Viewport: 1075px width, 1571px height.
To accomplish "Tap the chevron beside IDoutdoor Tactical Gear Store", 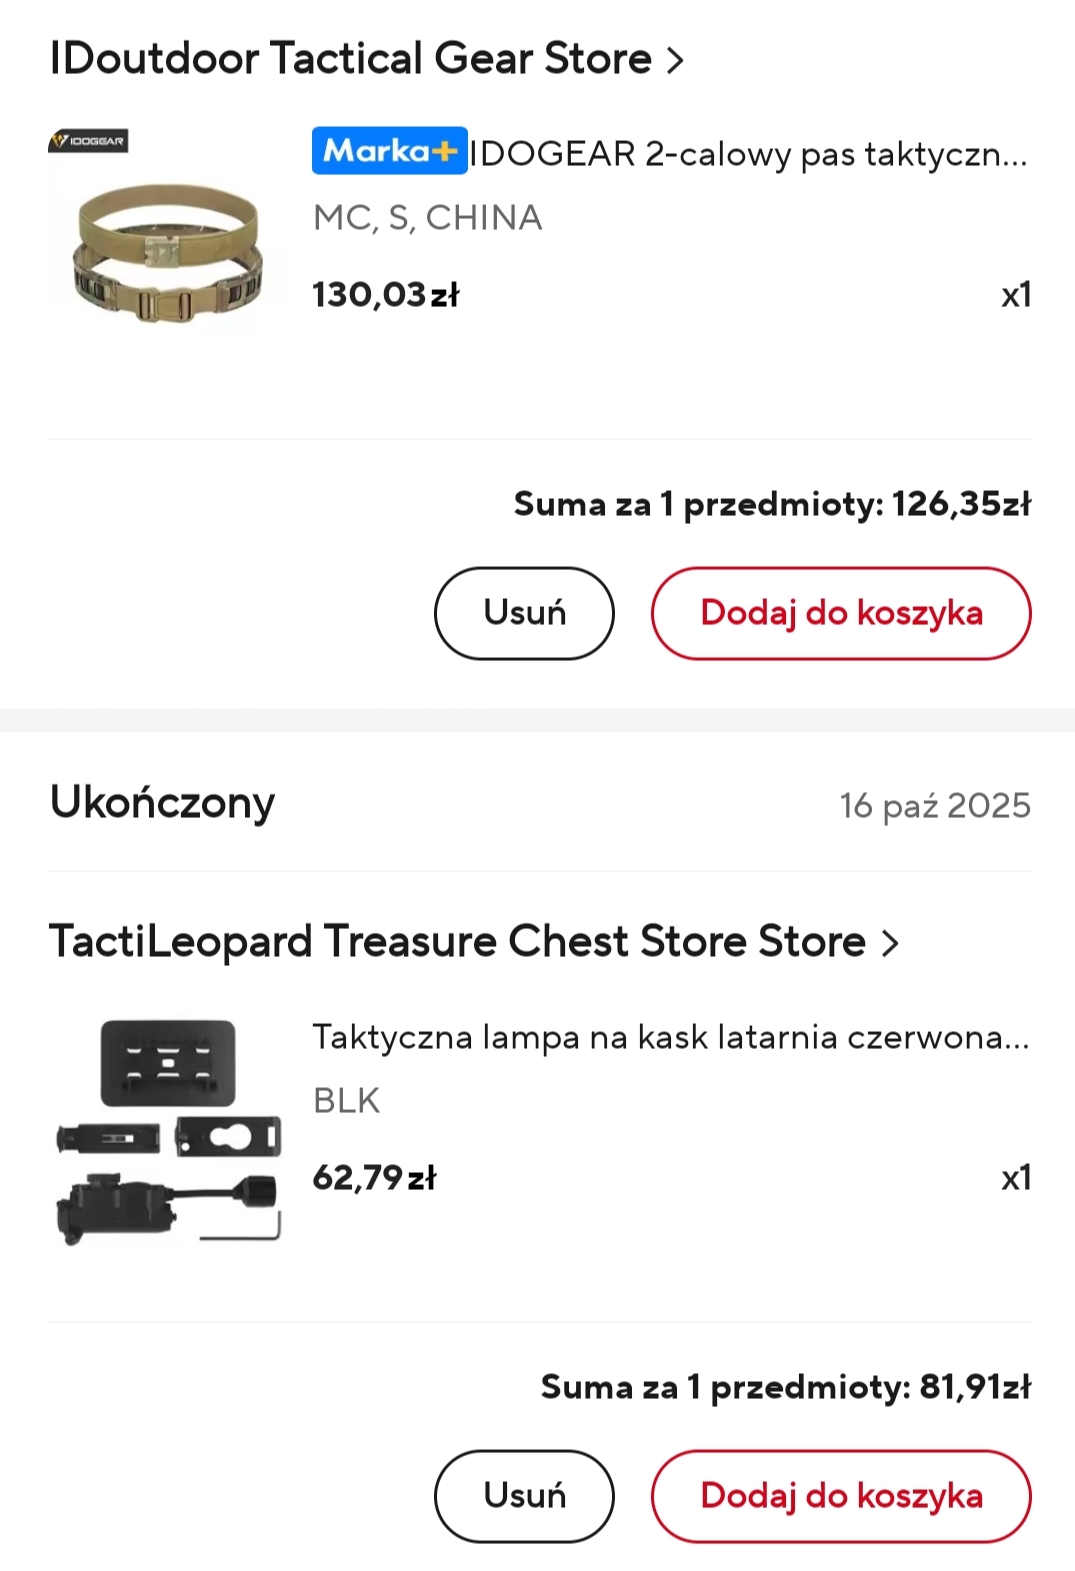I will pyautogui.click(x=676, y=61).
